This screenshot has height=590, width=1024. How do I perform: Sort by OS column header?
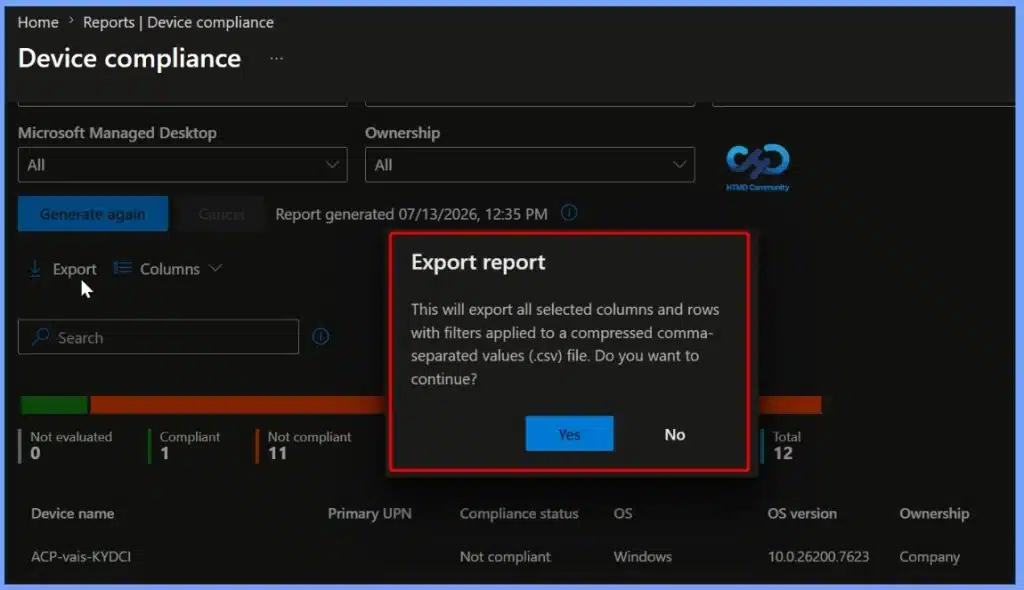[x=622, y=514]
